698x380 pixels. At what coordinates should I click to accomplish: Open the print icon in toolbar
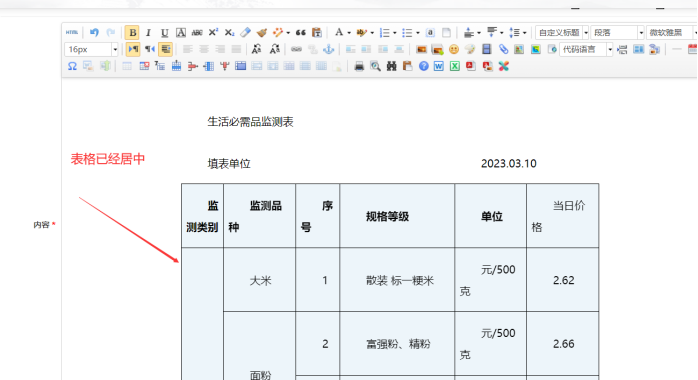pyautogui.click(x=359, y=66)
